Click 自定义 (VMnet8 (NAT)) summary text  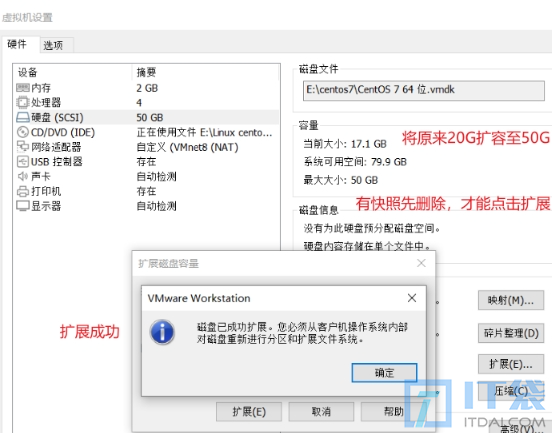click(x=187, y=147)
